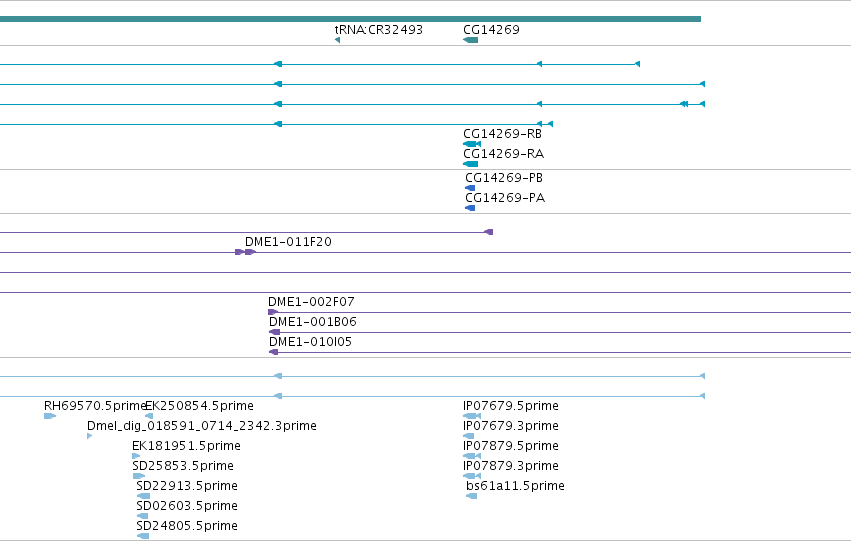Image resolution: width=851 pixels, height=541 pixels.
Task: Select the CG14269 gene glyph
Action: click(x=471, y=40)
